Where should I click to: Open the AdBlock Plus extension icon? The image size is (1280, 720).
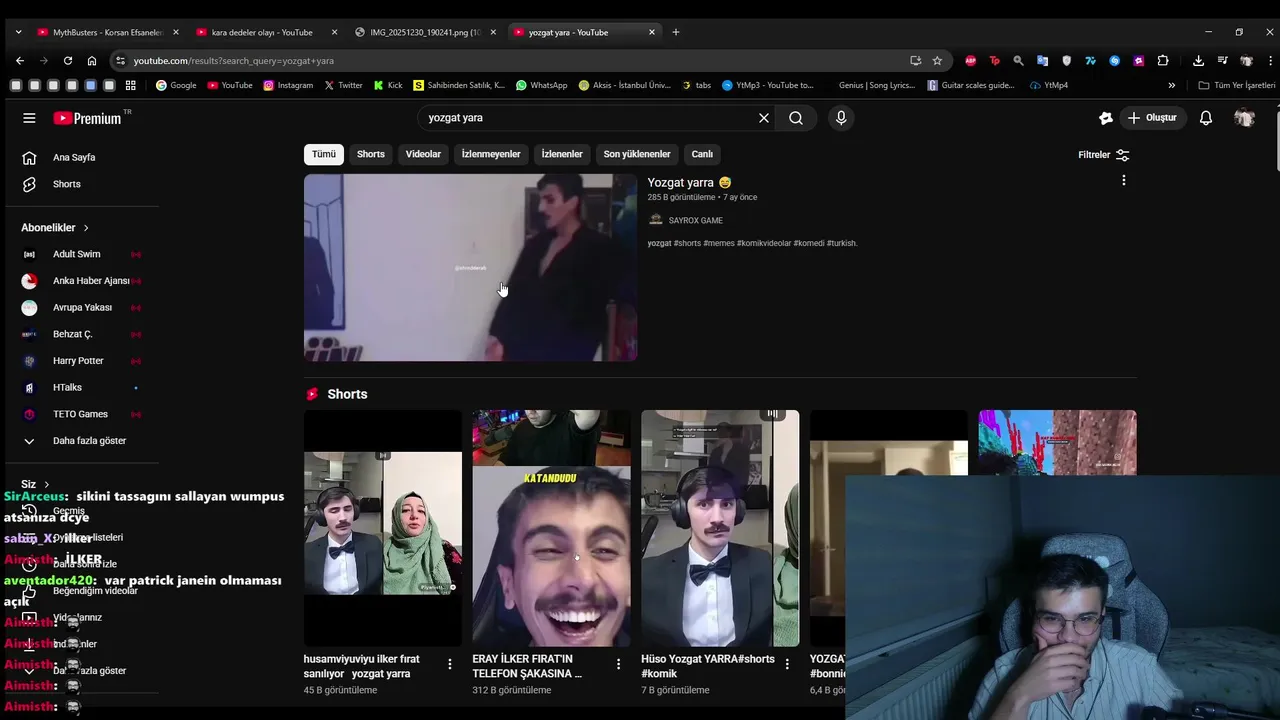(x=970, y=61)
